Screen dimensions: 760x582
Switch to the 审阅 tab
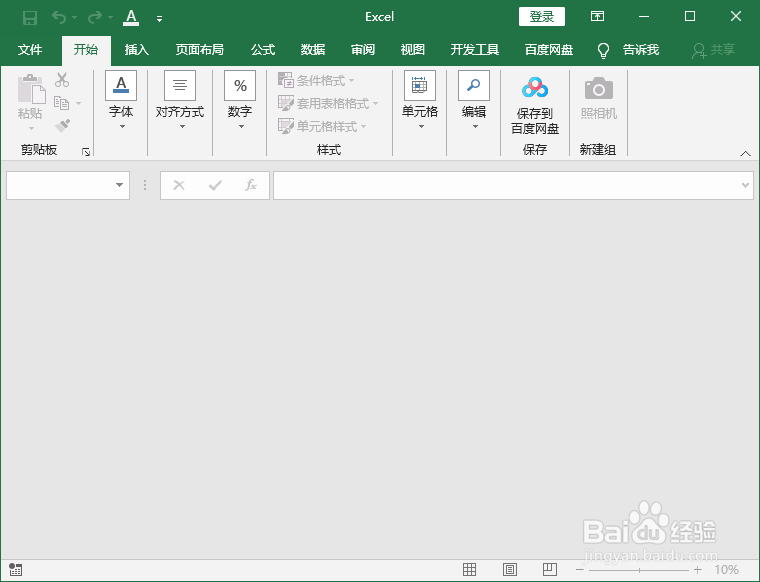click(x=363, y=49)
